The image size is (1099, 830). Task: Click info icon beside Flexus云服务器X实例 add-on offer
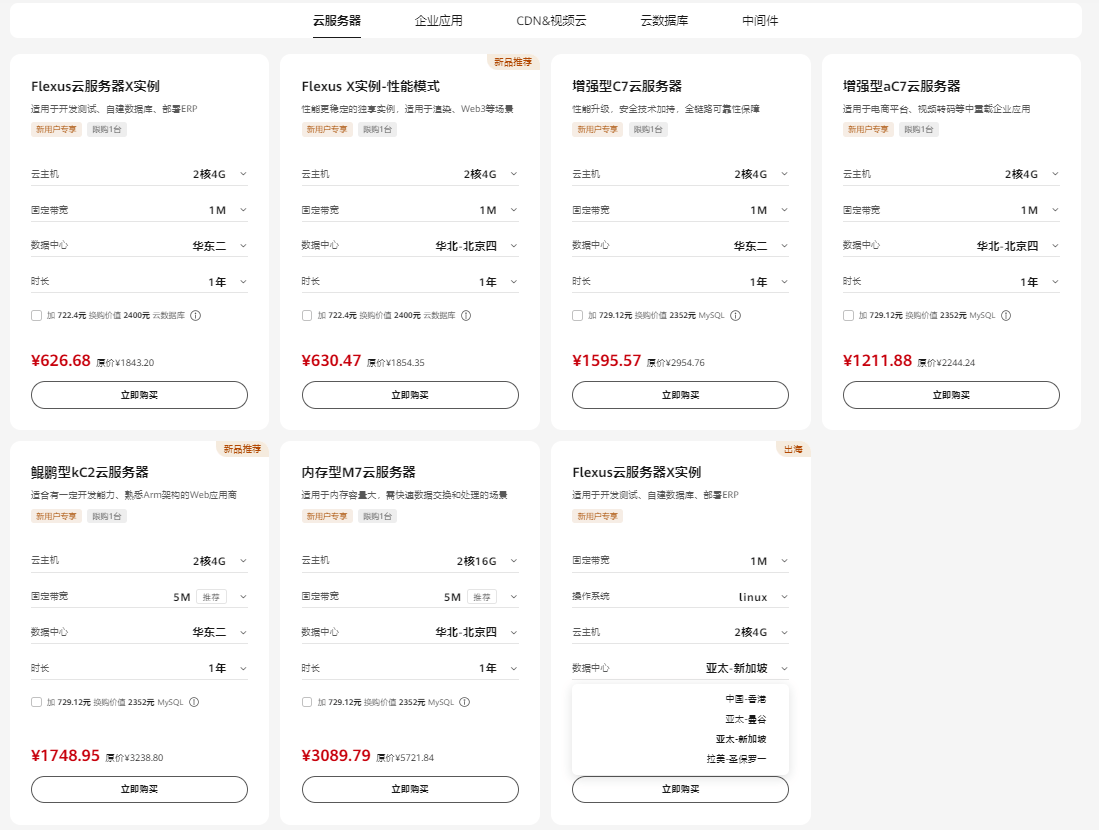click(196, 316)
